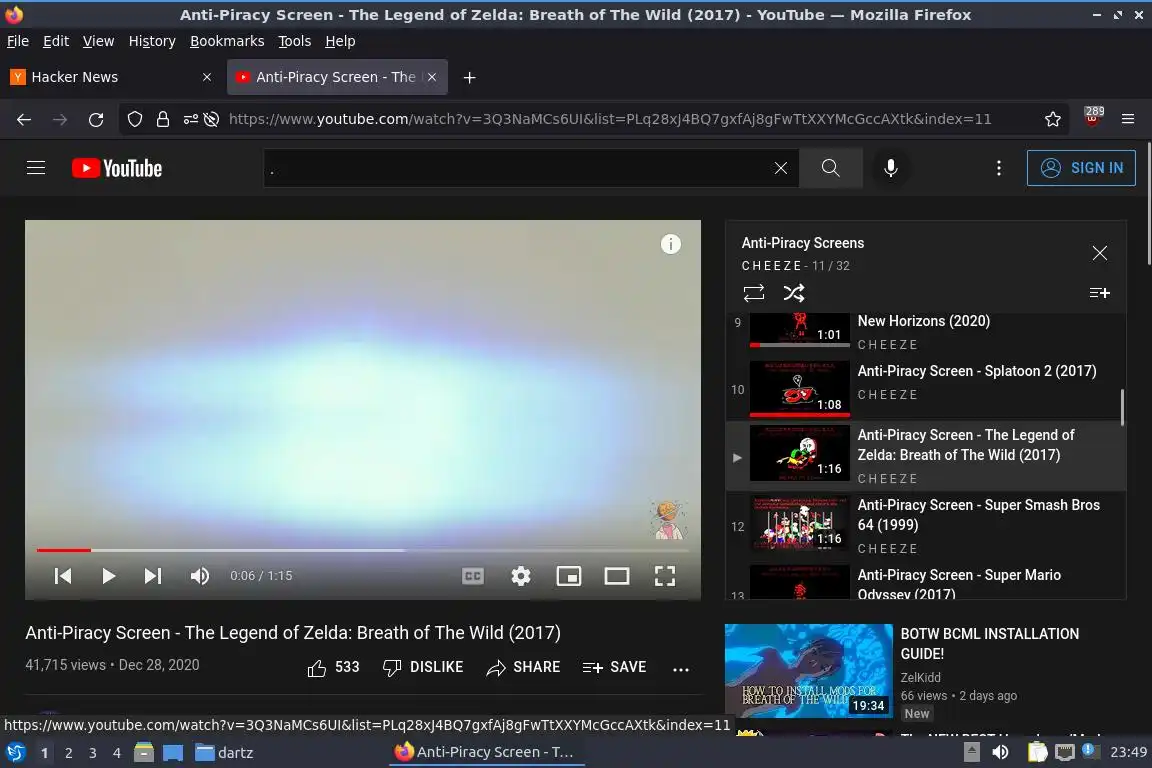Click the SIGN IN button

(1081, 168)
